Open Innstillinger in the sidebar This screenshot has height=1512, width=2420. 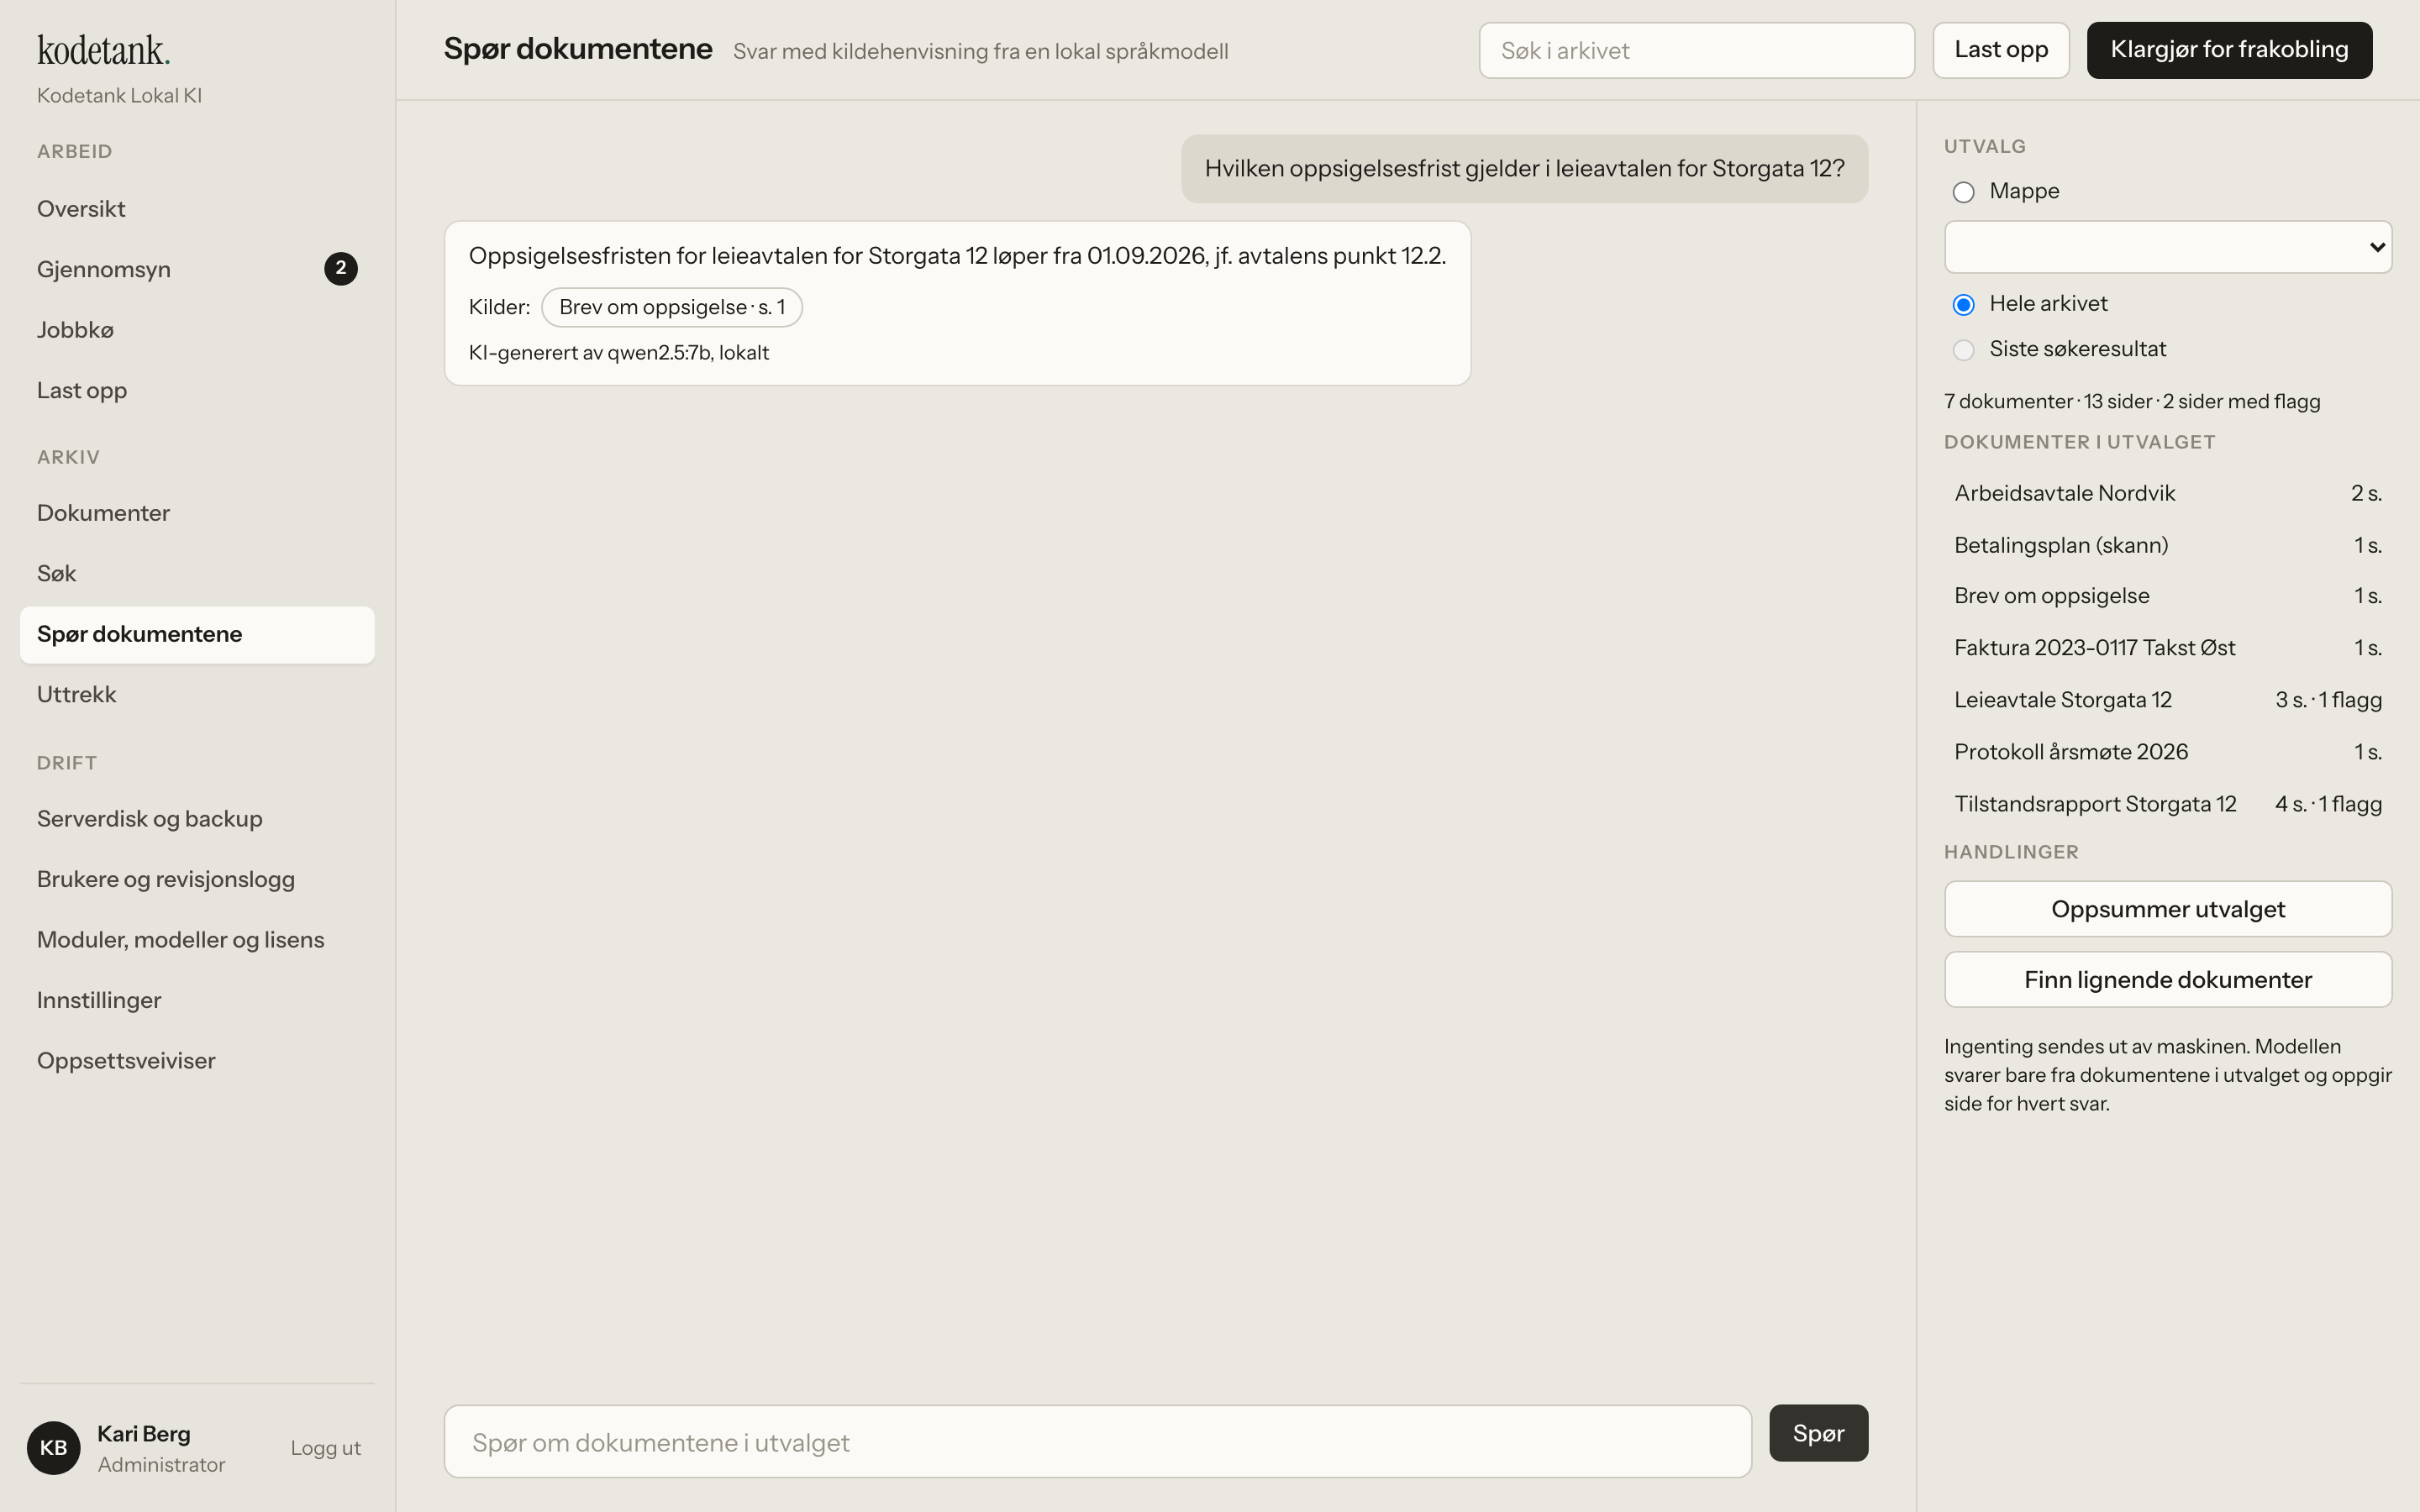197,1000
